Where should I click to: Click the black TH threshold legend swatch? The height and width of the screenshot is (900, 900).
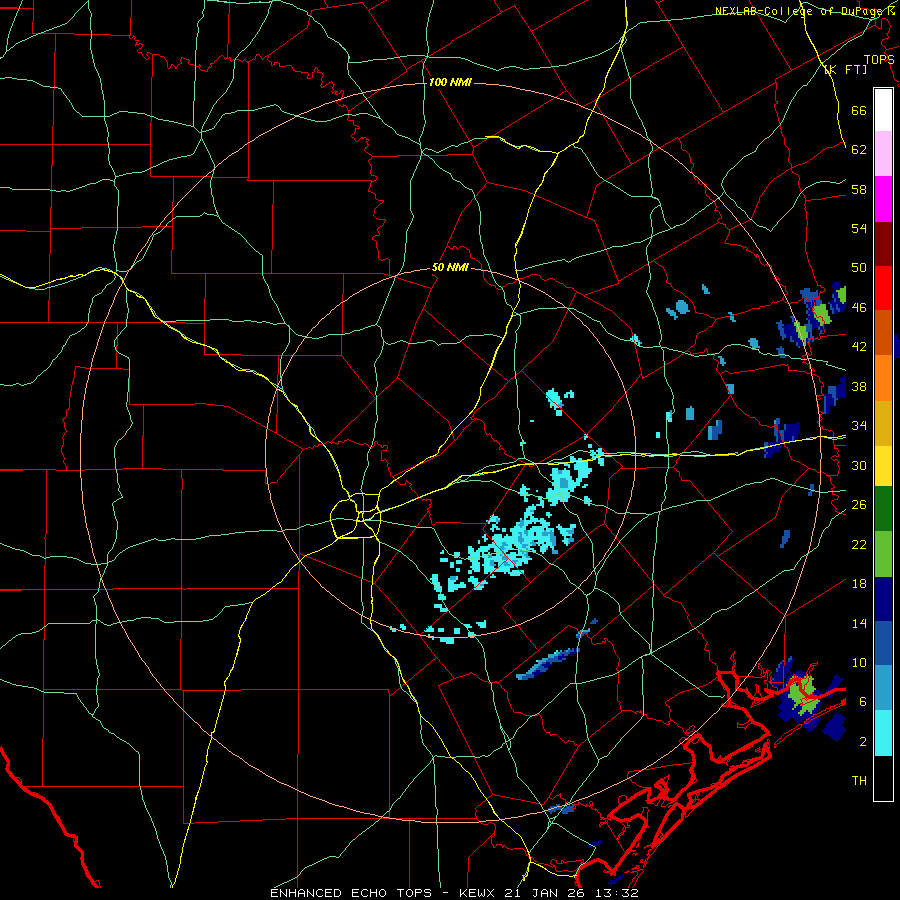(883, 778)
